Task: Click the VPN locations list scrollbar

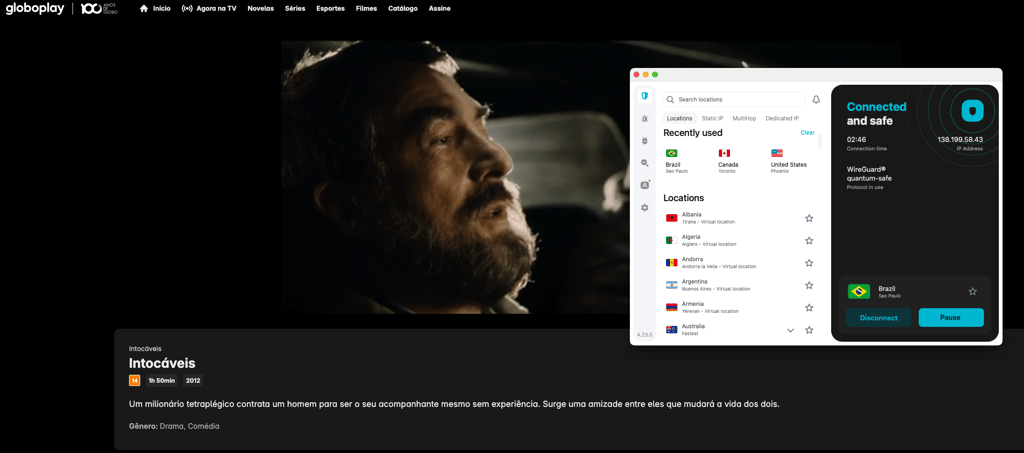Action: (x=820, y=141)
